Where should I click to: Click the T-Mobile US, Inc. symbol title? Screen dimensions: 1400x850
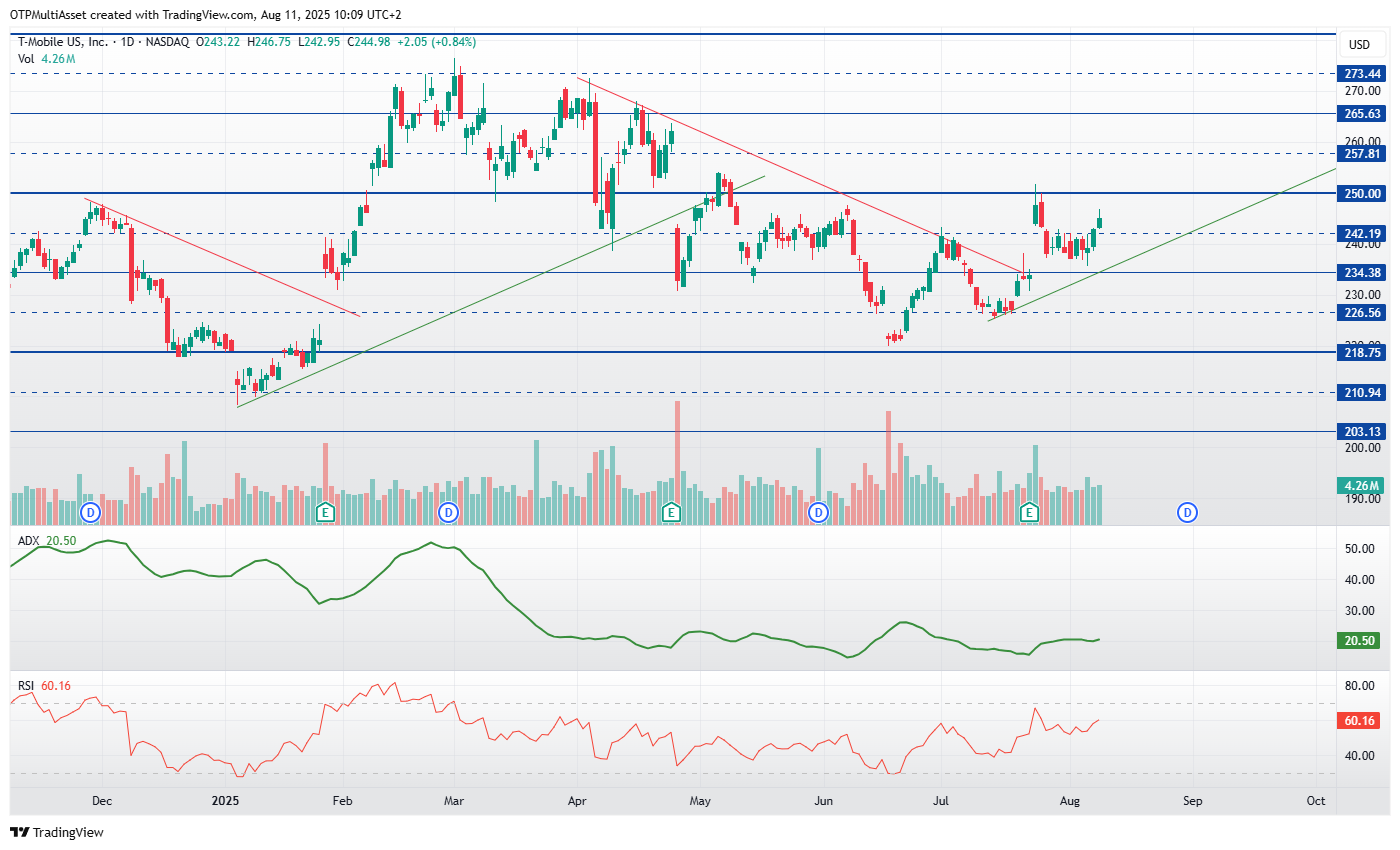tap(64, 42)
